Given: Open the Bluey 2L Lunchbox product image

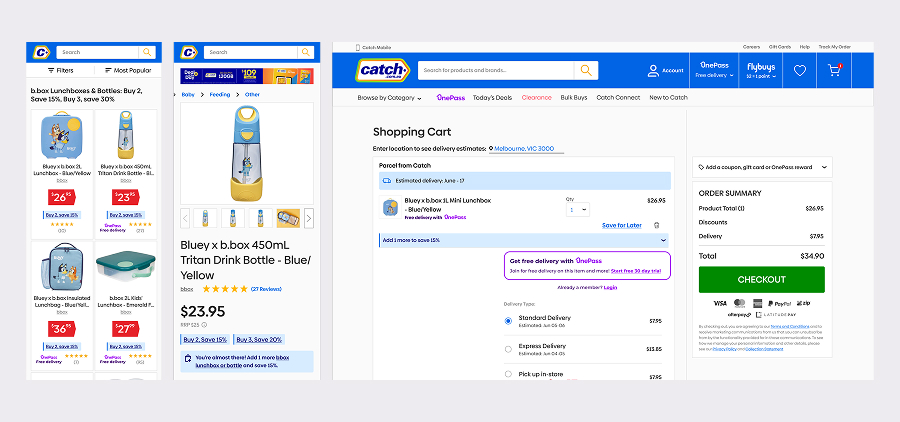Looking at the screenshot, I should (x=61, y=136).
